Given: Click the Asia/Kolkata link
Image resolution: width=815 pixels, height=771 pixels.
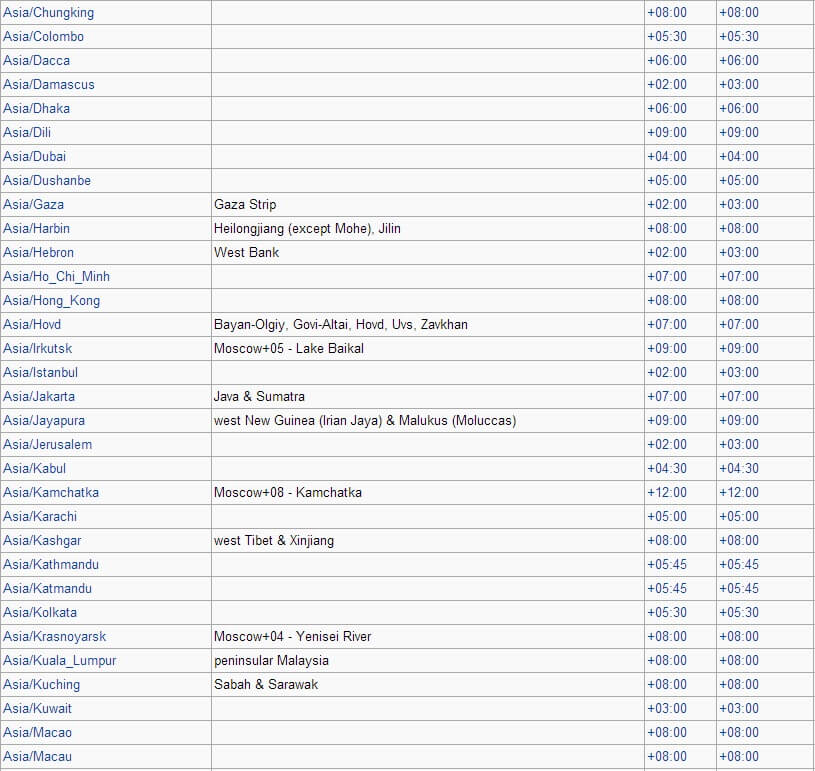Looking at the screenshot, I should [40, 612].
